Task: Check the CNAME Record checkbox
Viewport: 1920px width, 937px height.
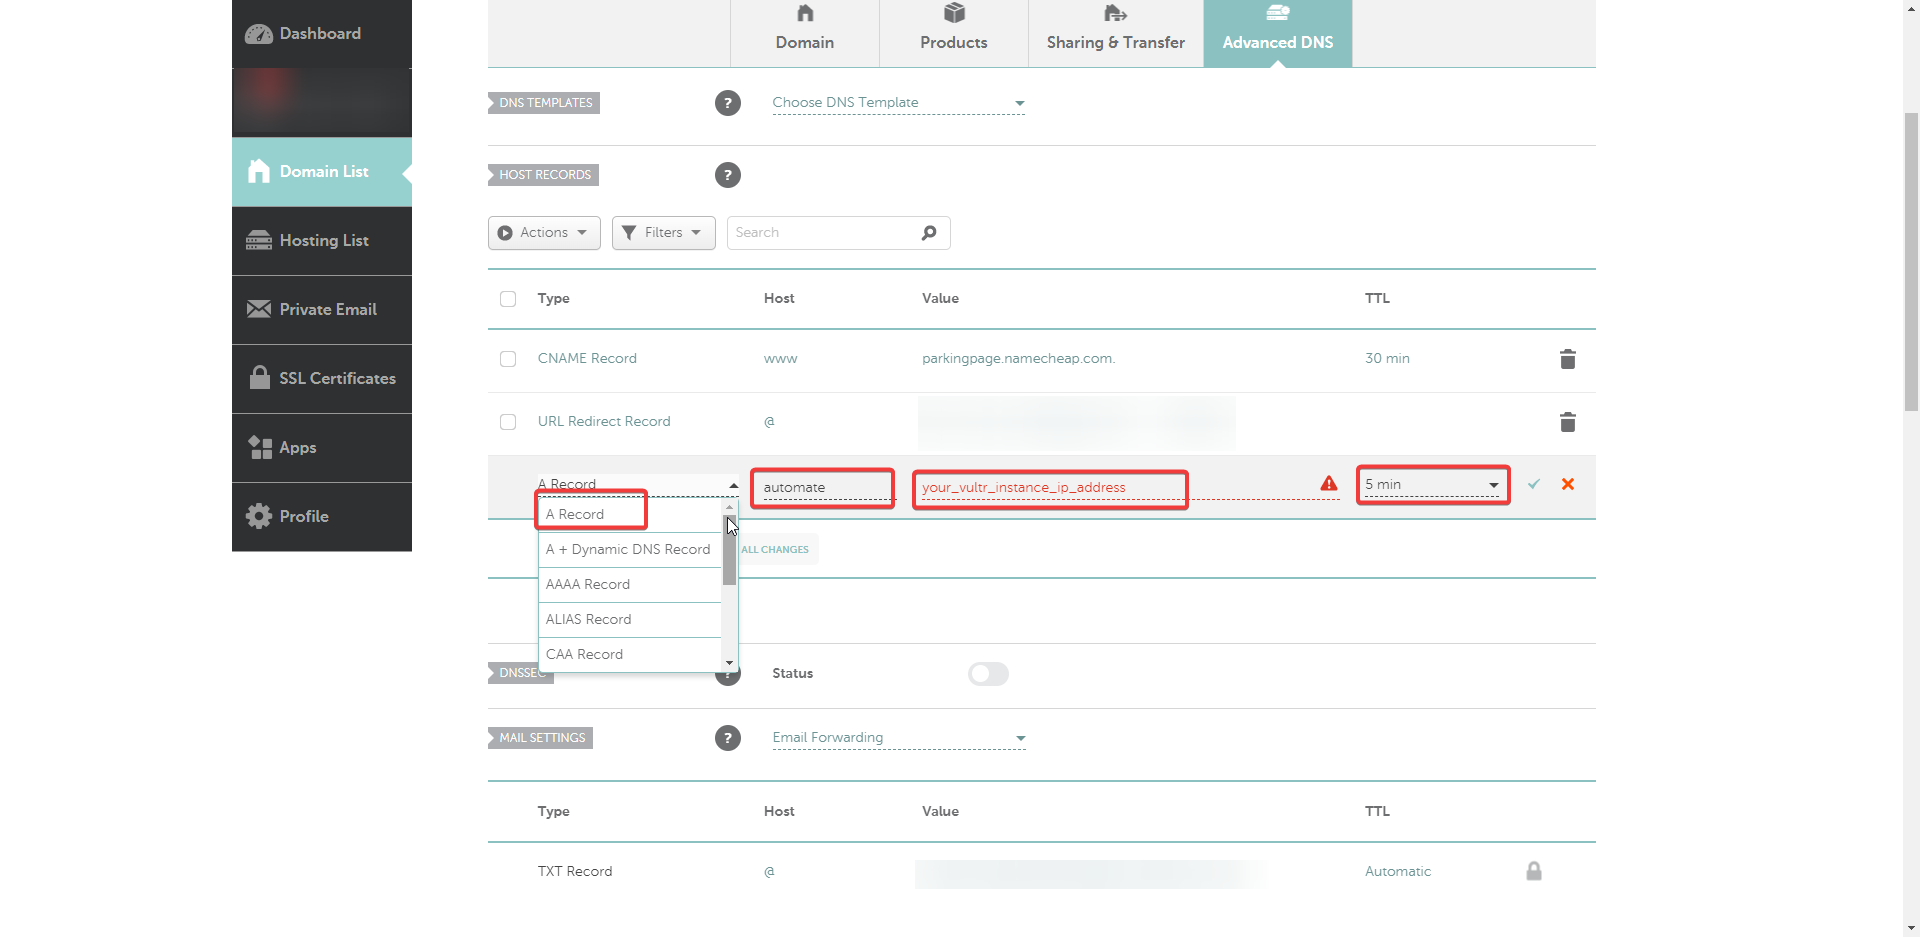Action: coord(508,359)
